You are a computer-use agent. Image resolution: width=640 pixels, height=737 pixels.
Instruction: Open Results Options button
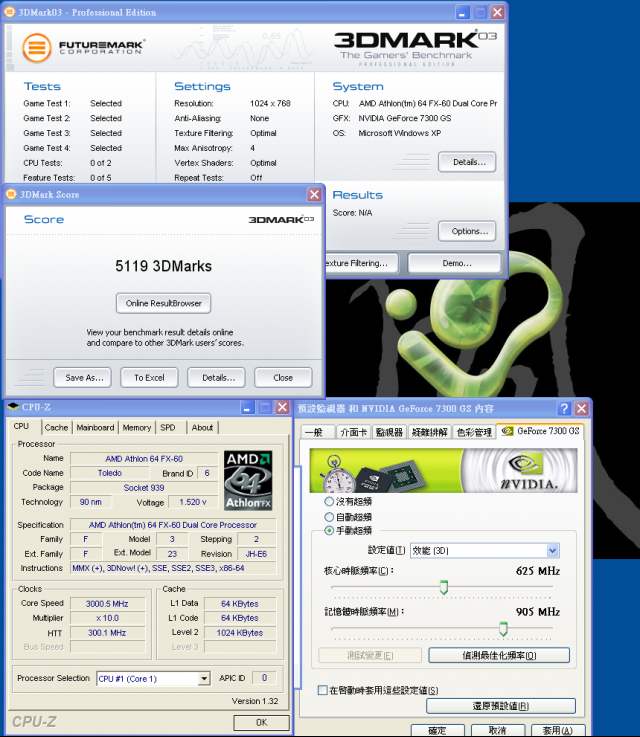[x=467, y=231]
